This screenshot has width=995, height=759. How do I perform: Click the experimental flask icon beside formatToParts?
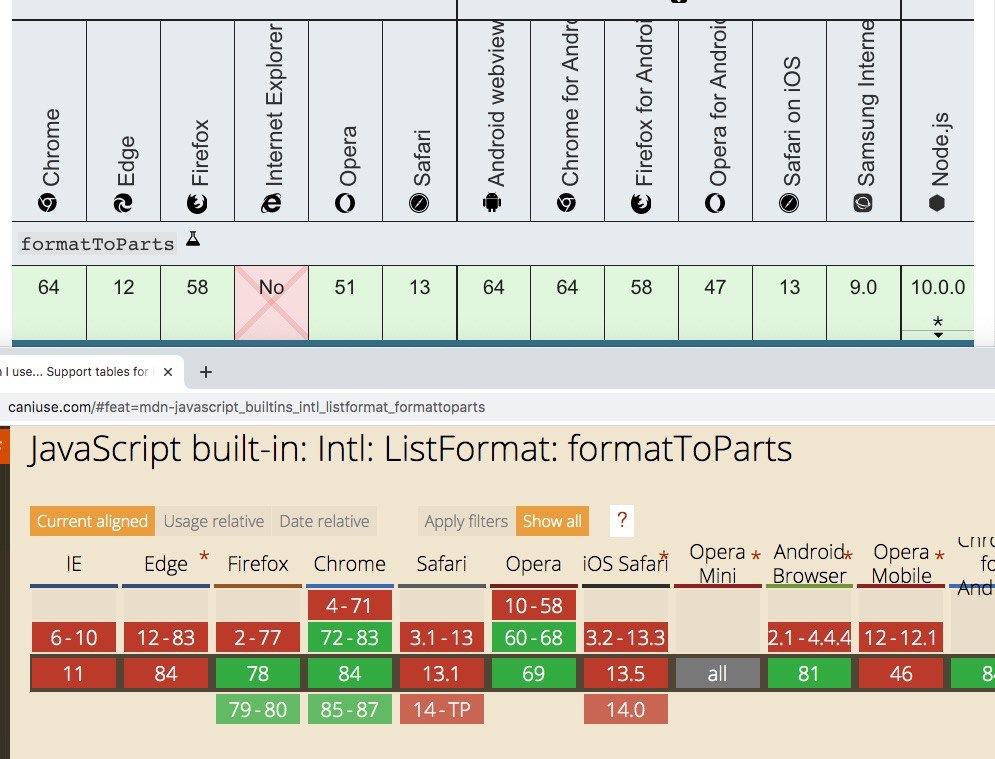click(193, 239)
